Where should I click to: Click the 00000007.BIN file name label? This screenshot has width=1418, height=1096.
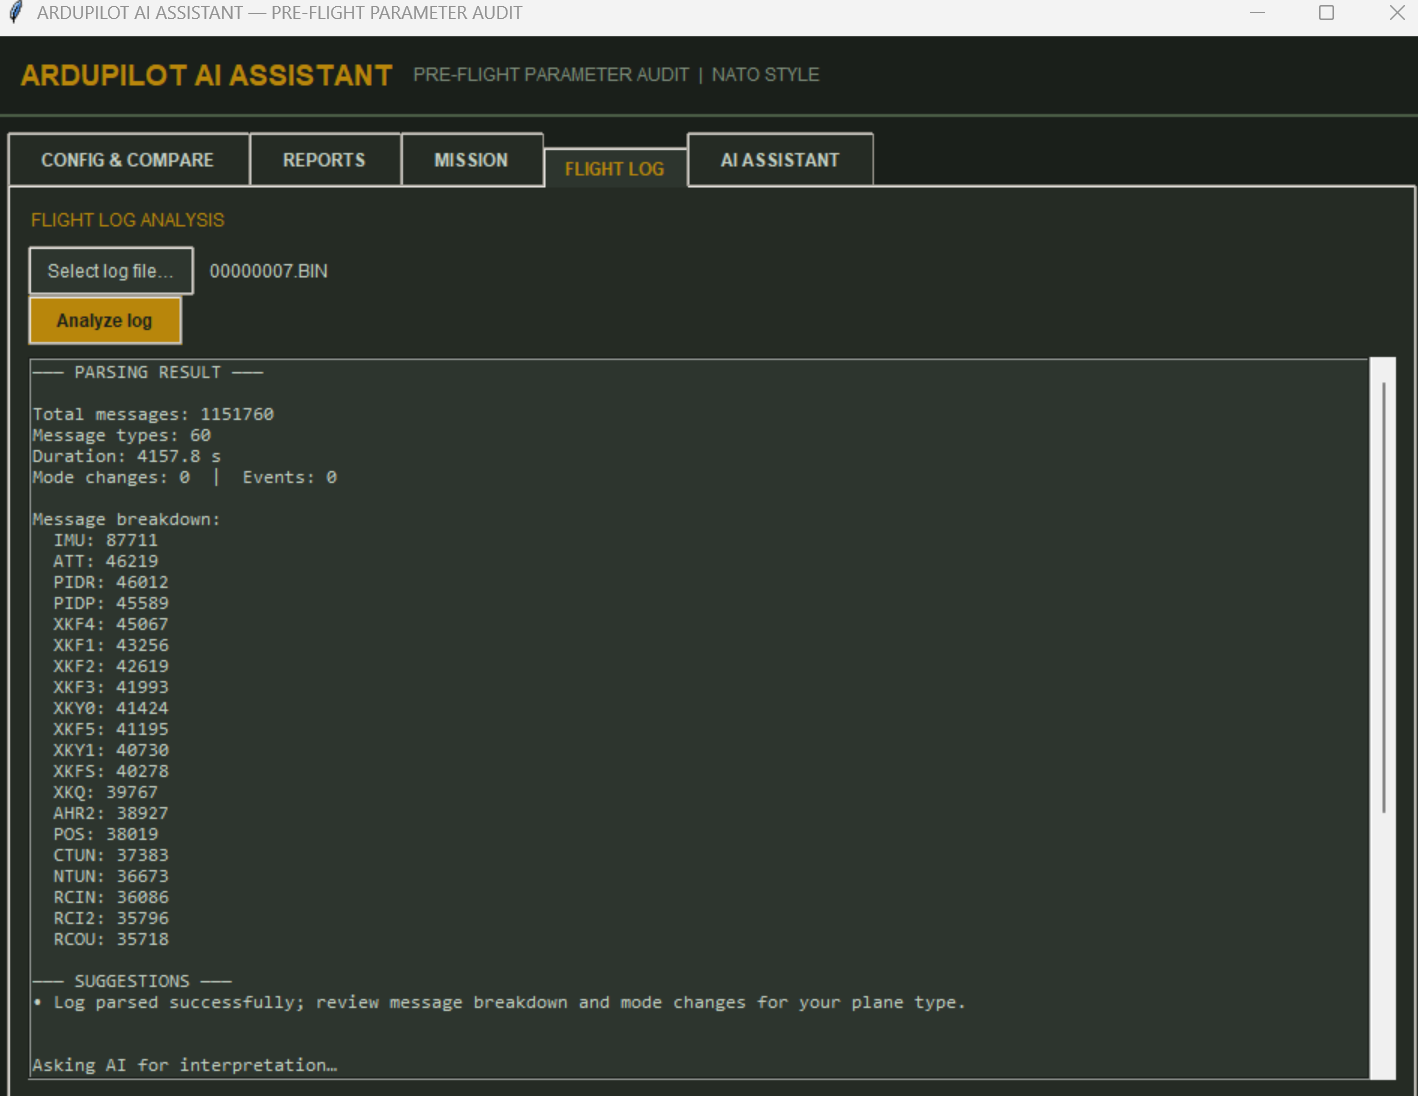pyautogui.click(x=269, y=271)
